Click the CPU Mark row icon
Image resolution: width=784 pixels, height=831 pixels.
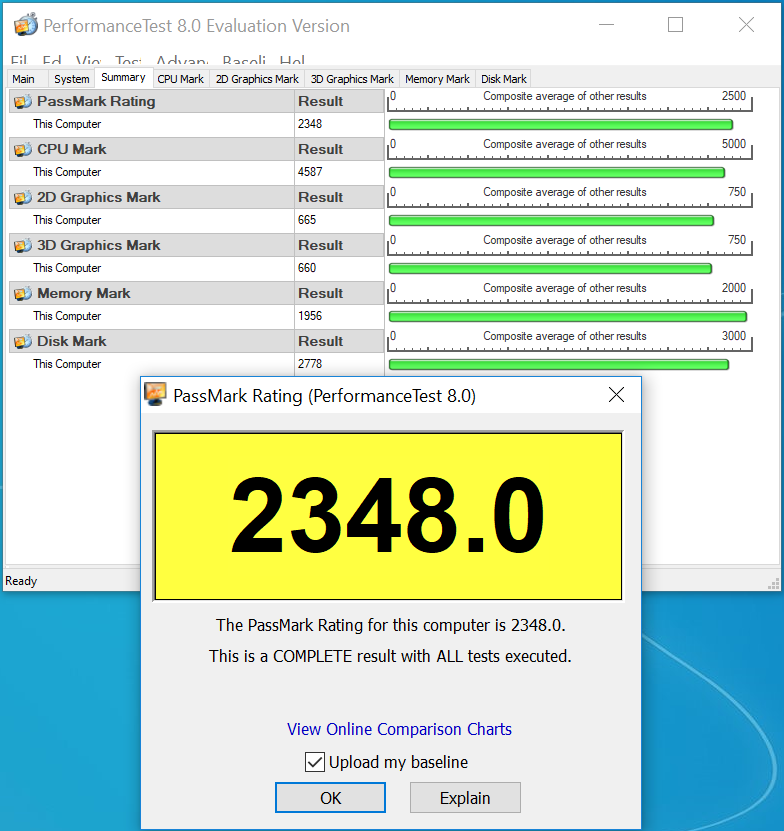click(23, 149)
